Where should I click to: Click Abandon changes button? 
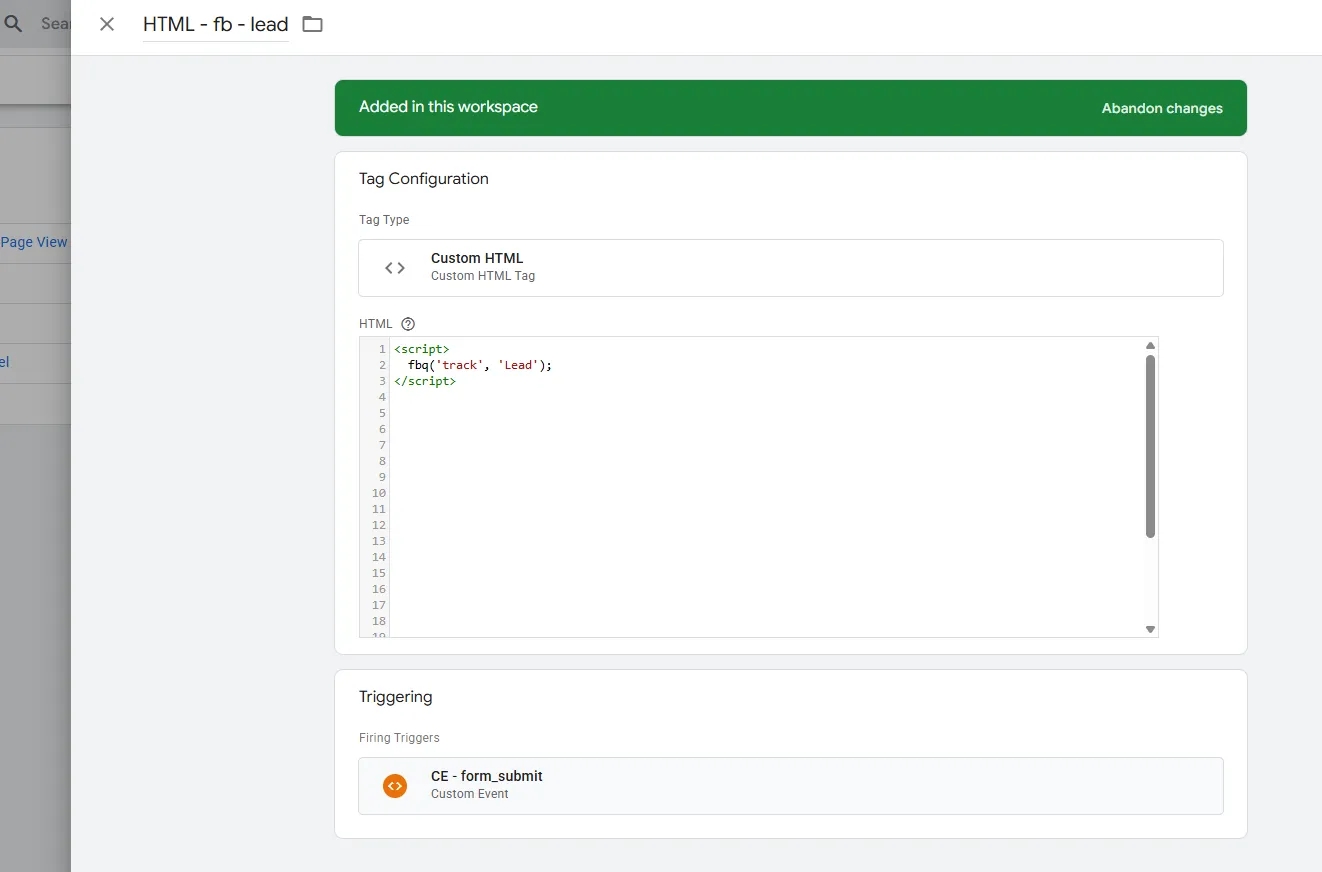coord(1162,108)
